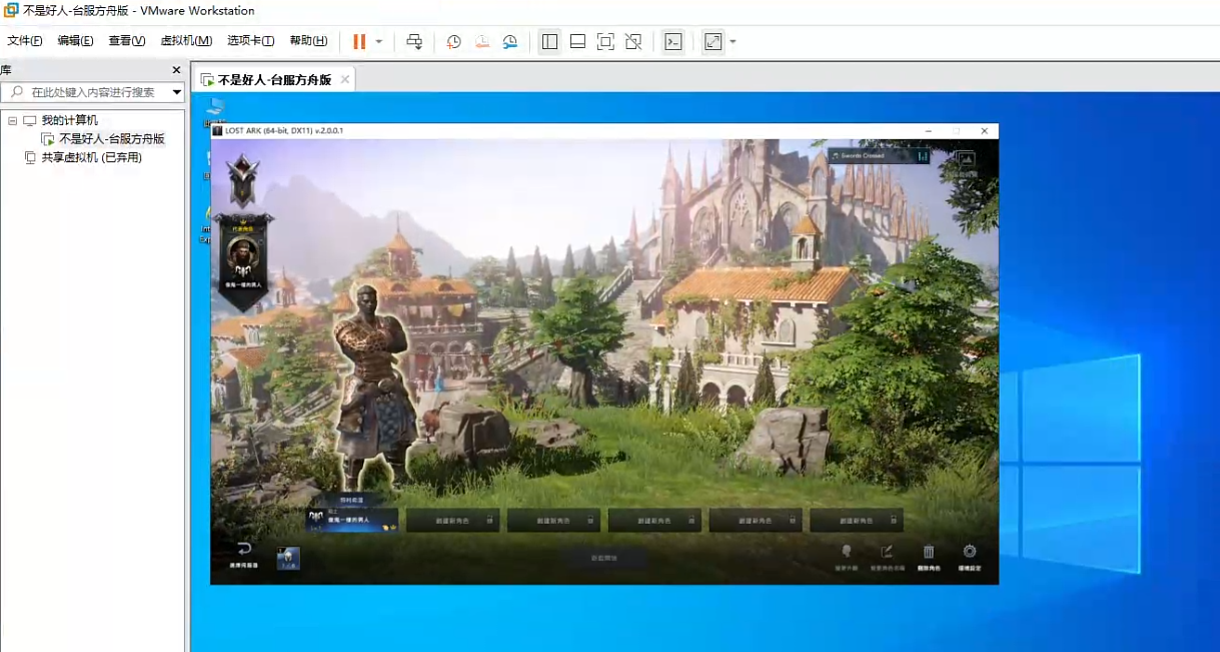
Task: Take a snapshot of the virtual machine
Action: pos(453,42)
